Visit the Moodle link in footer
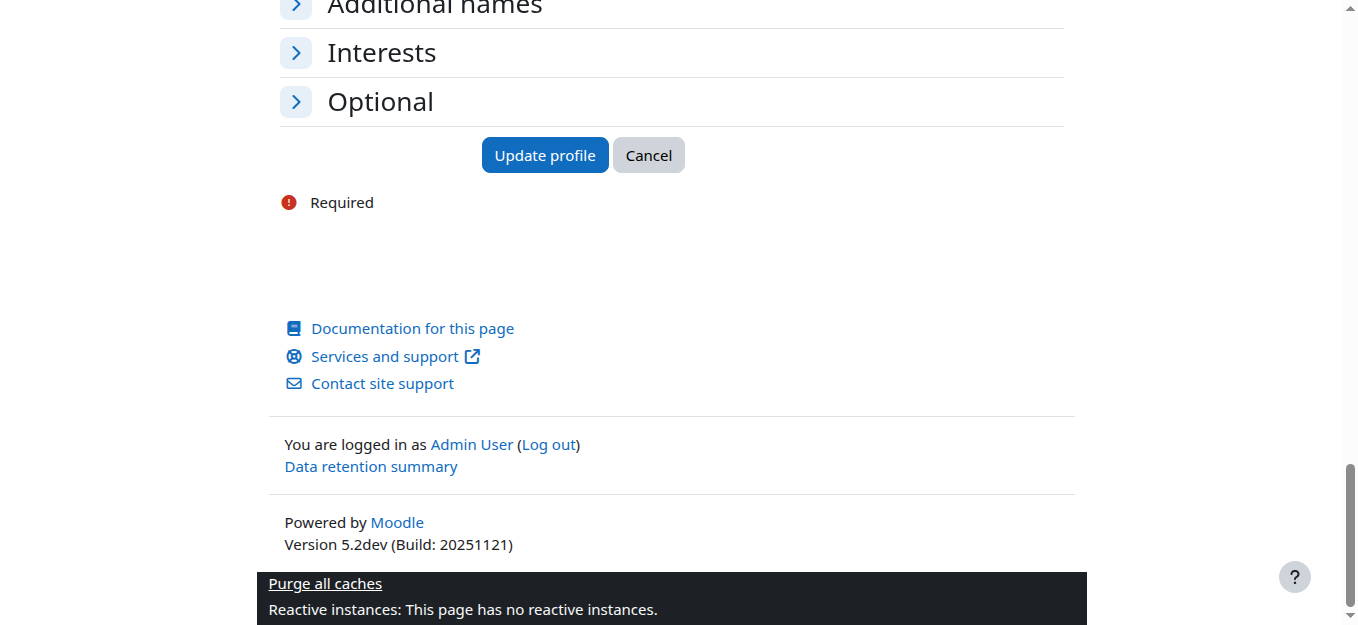The image size is (1358, 625). 397,523
